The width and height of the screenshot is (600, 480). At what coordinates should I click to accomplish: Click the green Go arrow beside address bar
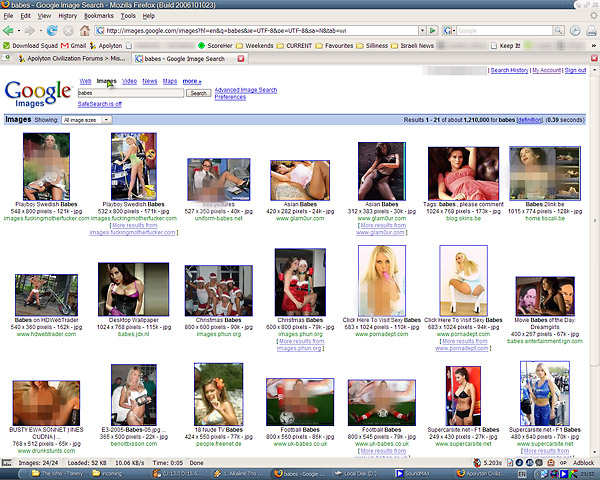pos(431,31)
